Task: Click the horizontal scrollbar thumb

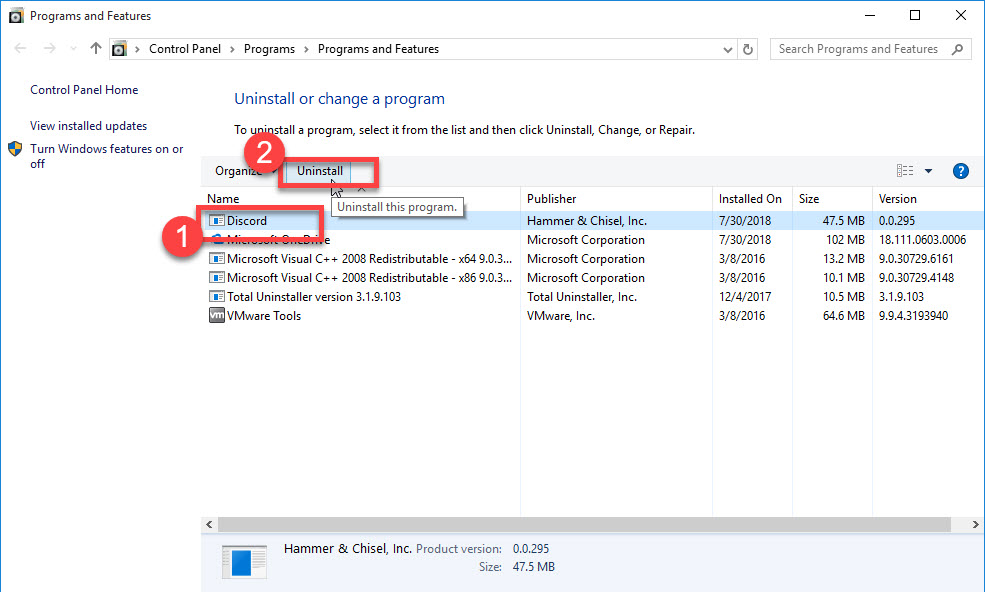Action: [584, 524]
